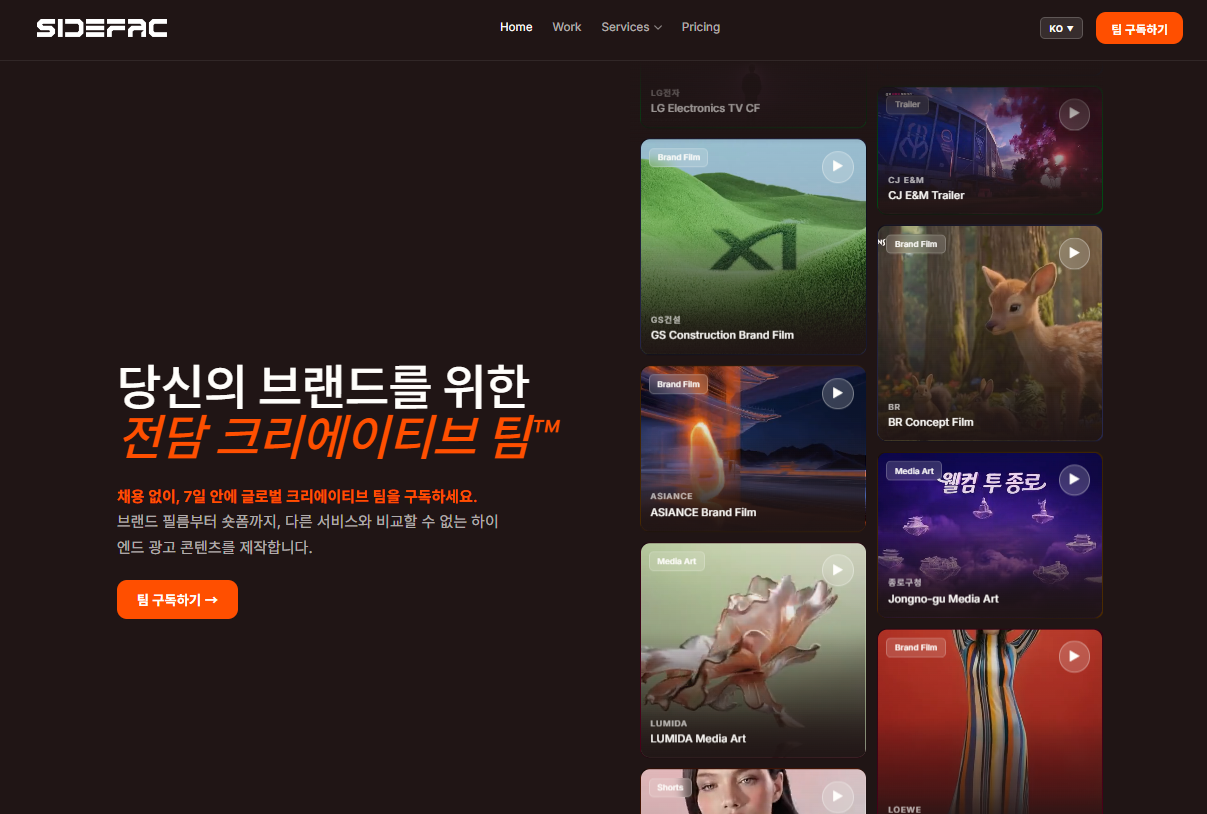Open the LG Electronics TV CF card
The height and width of the screenshot is (814, 1207).
tap(753, 99)
